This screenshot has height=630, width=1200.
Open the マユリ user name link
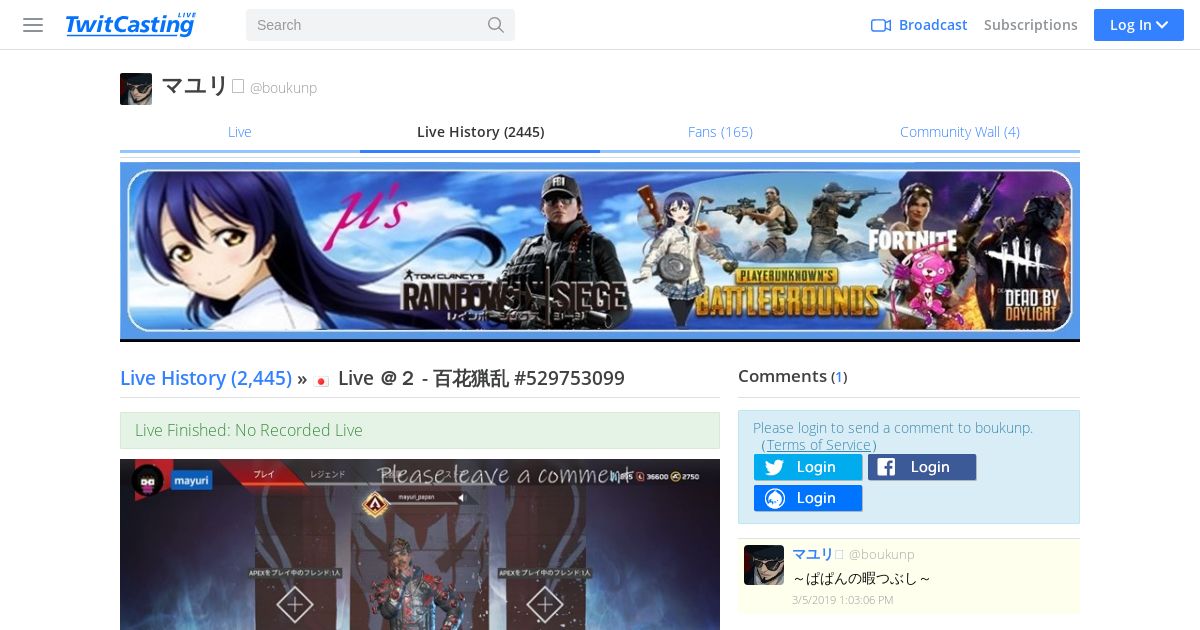[195, 87]
